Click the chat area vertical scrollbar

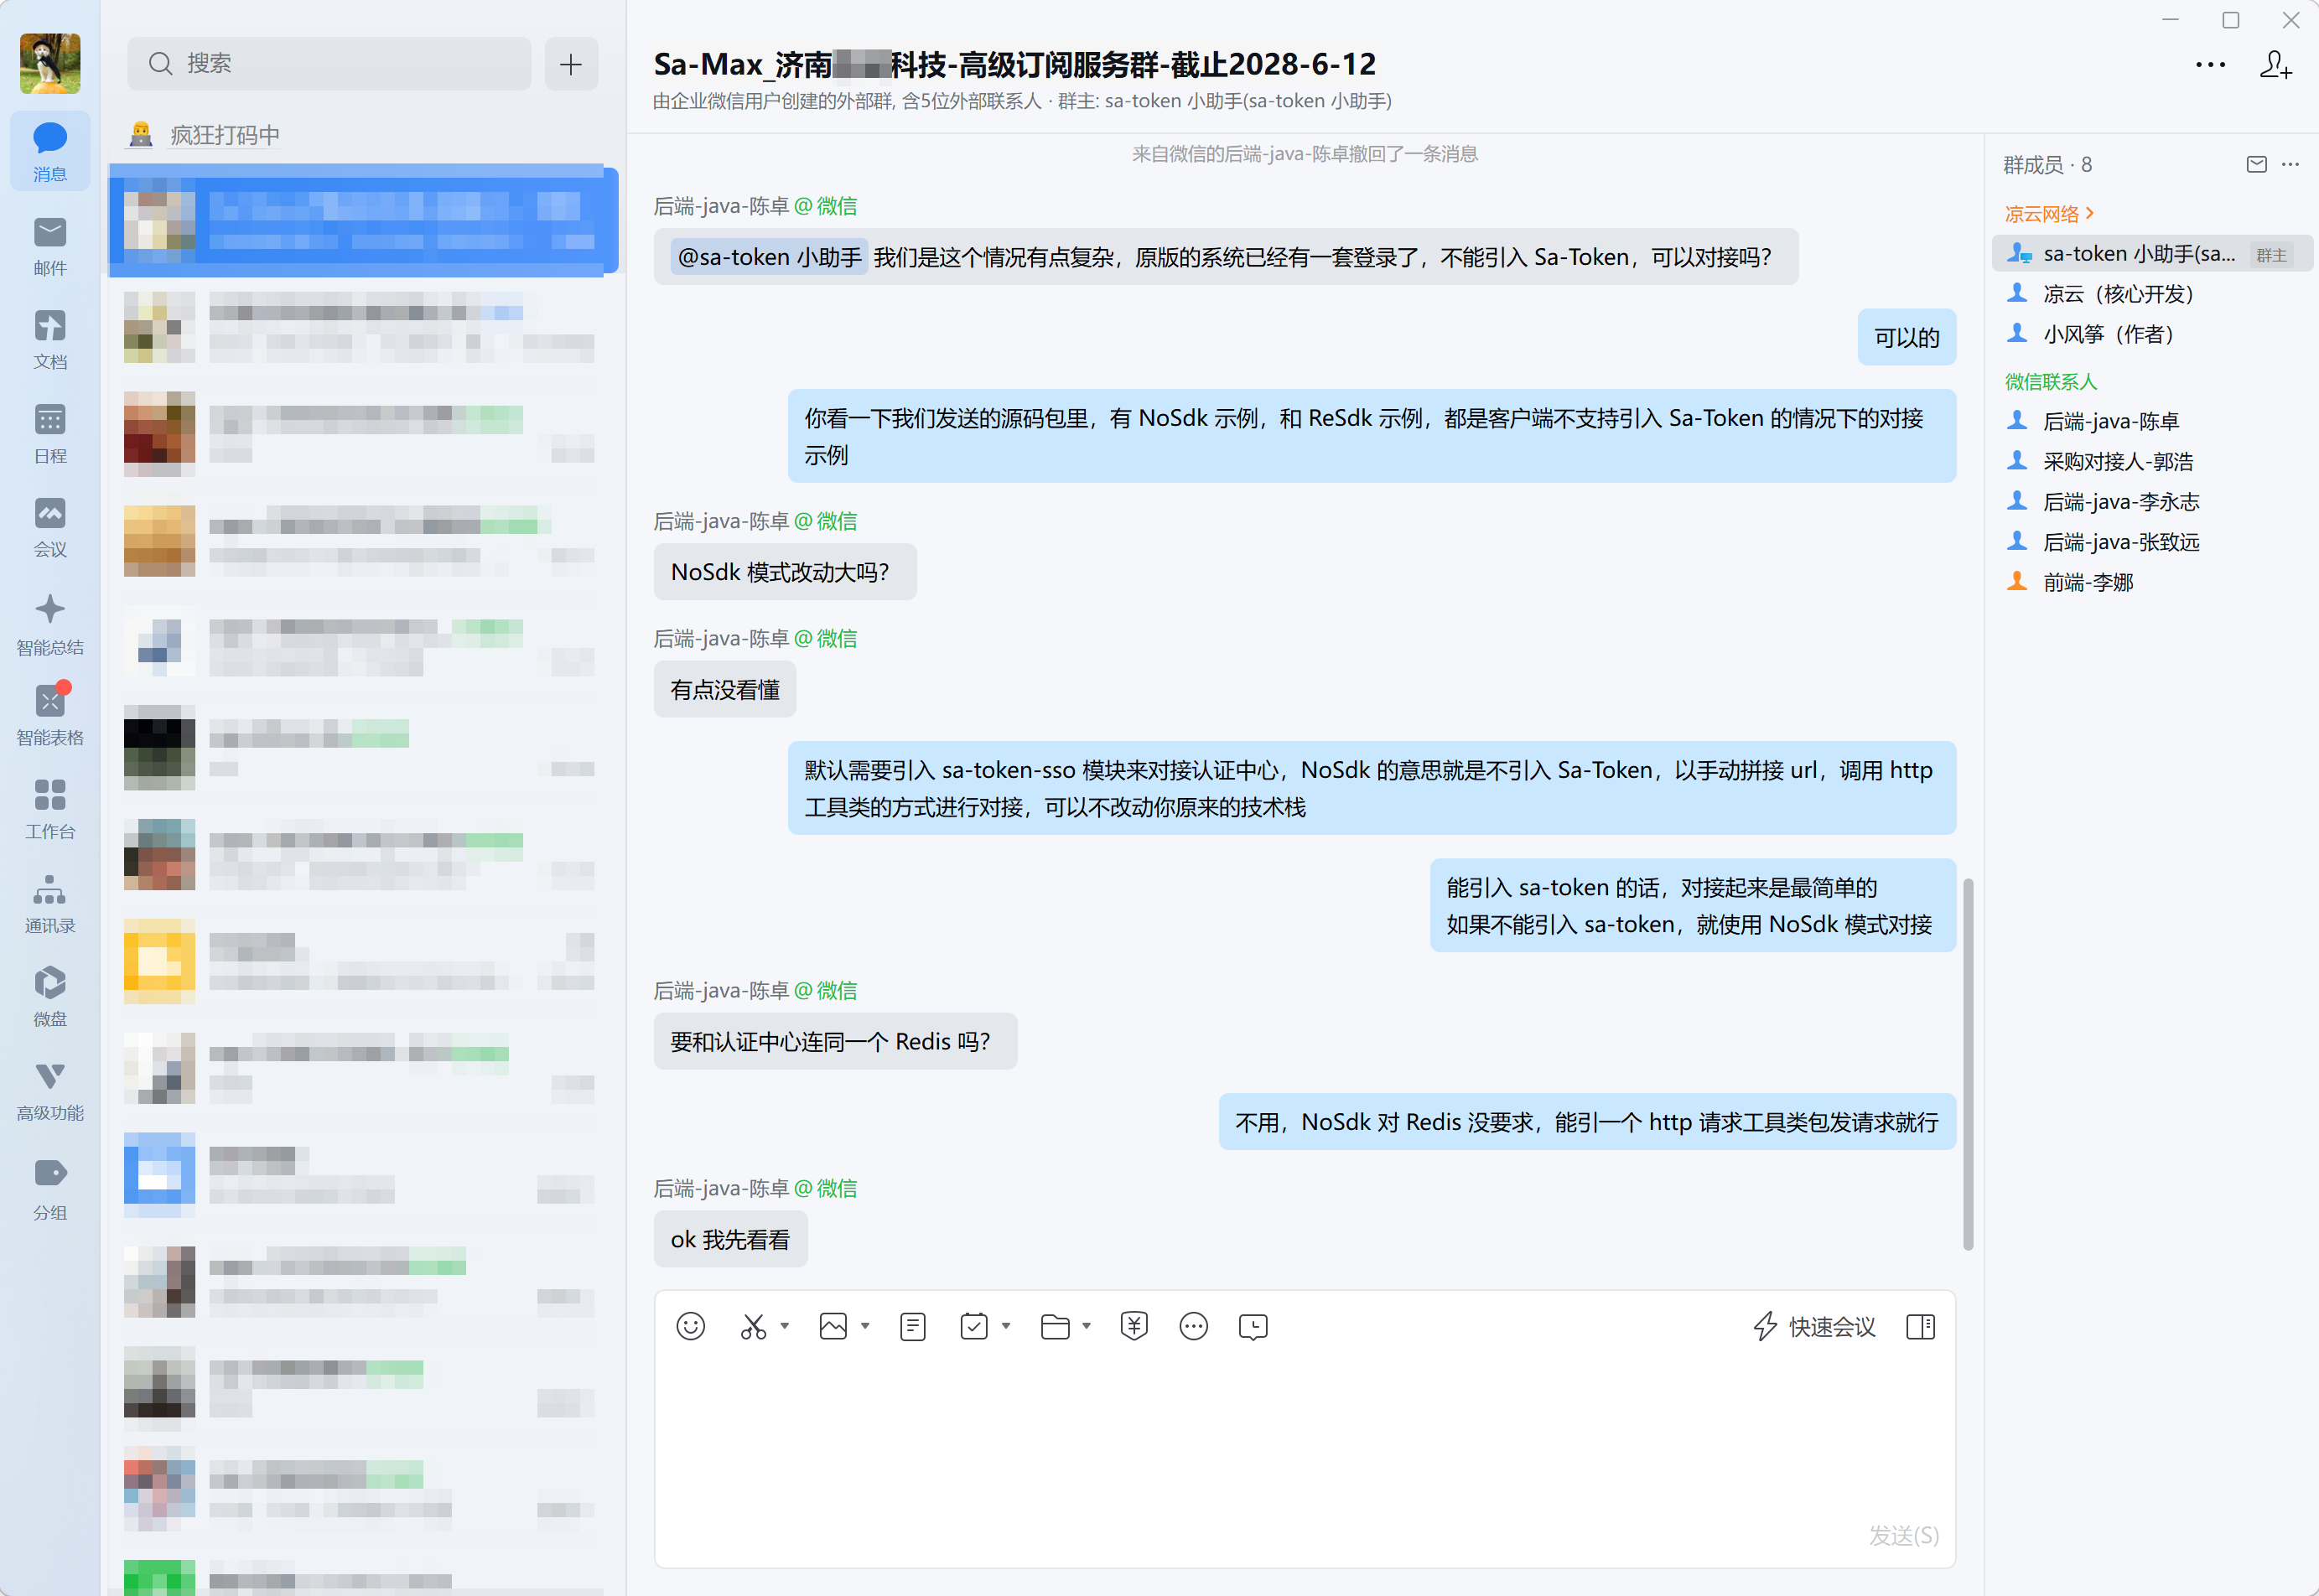click(x=1968, y=1064)
